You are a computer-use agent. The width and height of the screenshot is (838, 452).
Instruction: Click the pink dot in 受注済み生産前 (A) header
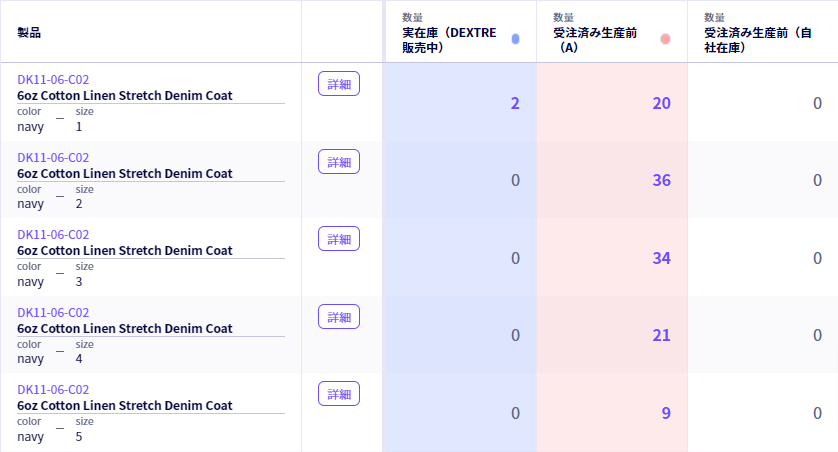click(x=665, y=39)
